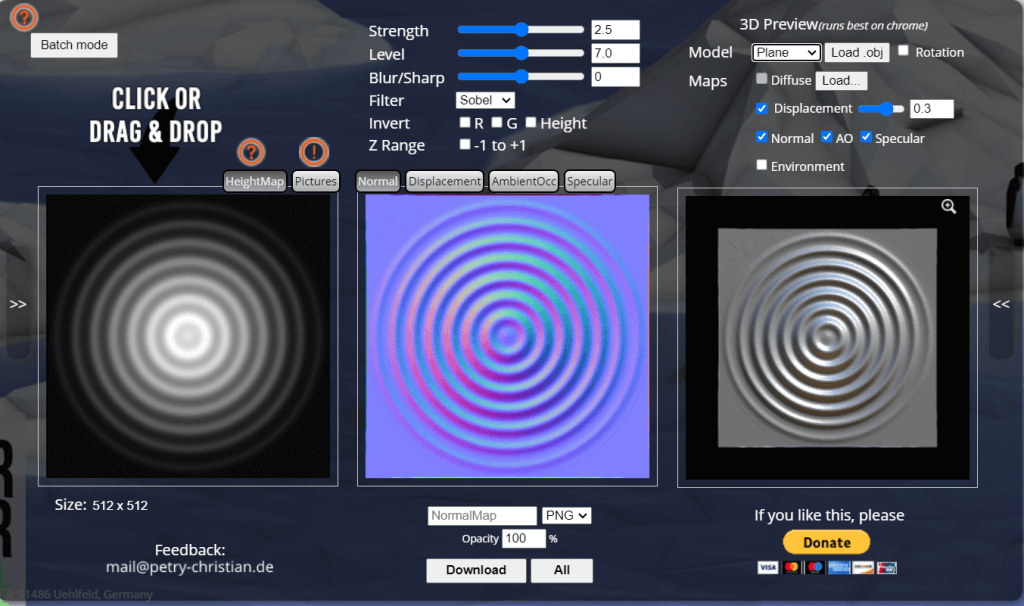The width and height of the screenshot is (1024, 606).
Task: Expand the left panel with the >> arrow
Action: [x=17, y=303]
